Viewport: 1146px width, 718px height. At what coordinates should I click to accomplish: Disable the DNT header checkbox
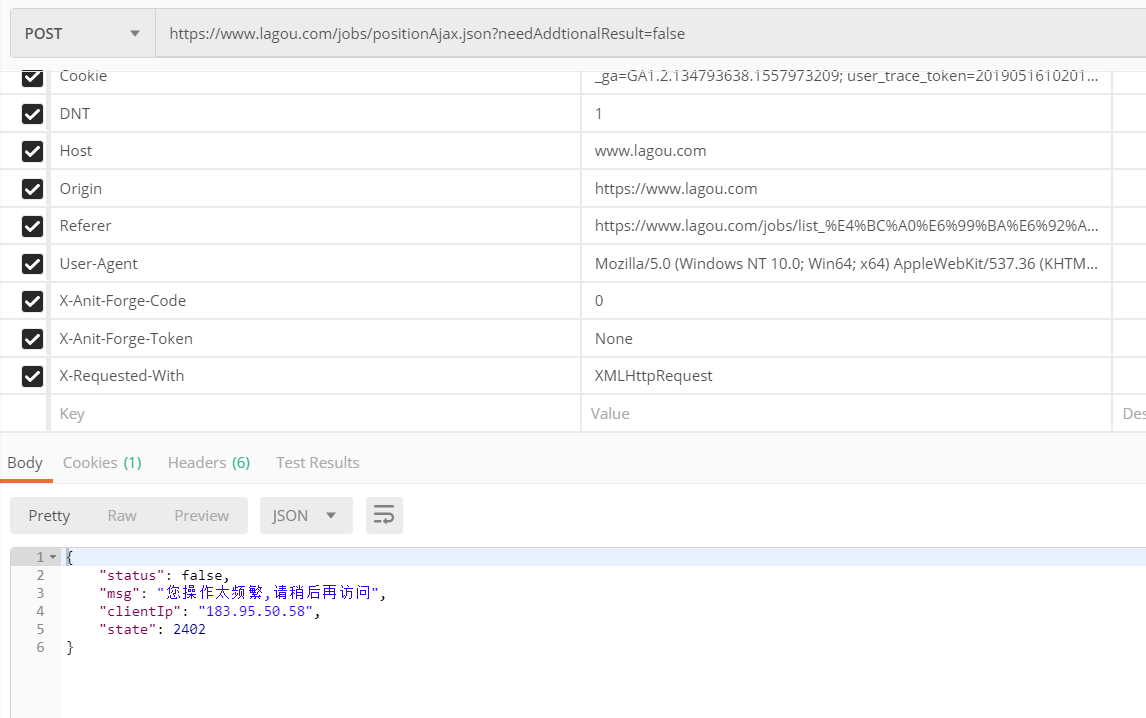click(32, 114)
